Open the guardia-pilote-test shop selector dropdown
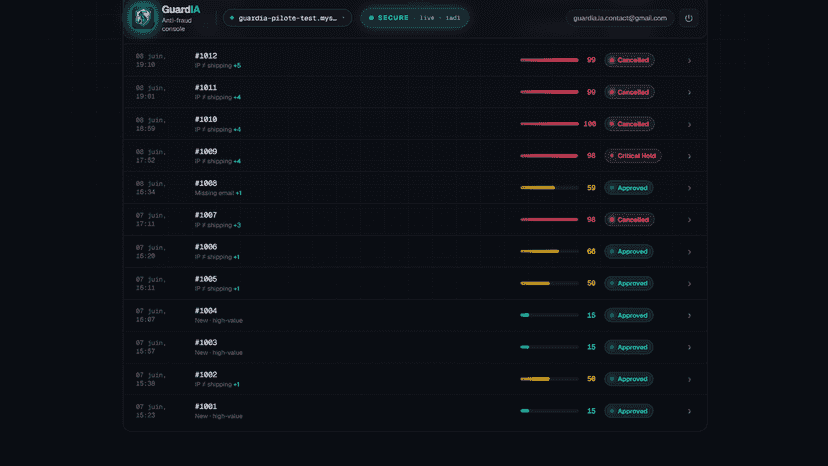The height and width of the screenshot is (466, 828). click(x=287, y=18)
